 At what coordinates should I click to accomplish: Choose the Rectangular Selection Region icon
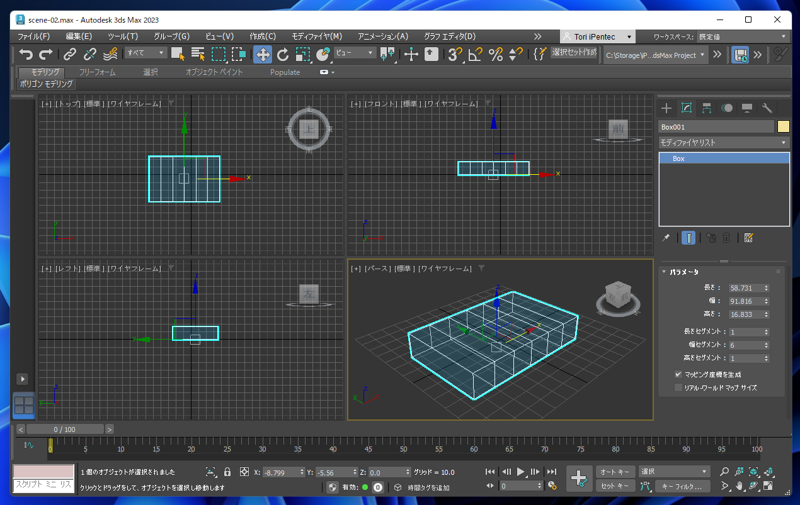(x=219, y=54)
